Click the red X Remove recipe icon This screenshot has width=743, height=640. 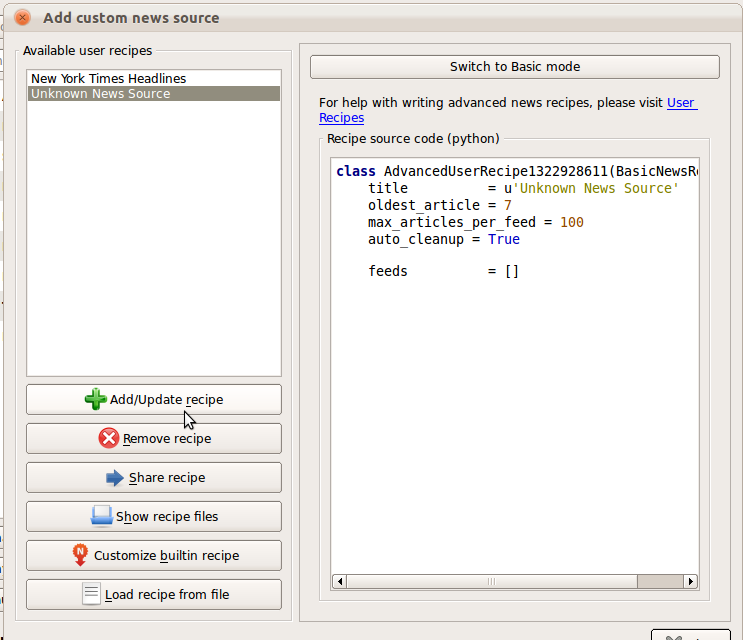coord(108,438)
